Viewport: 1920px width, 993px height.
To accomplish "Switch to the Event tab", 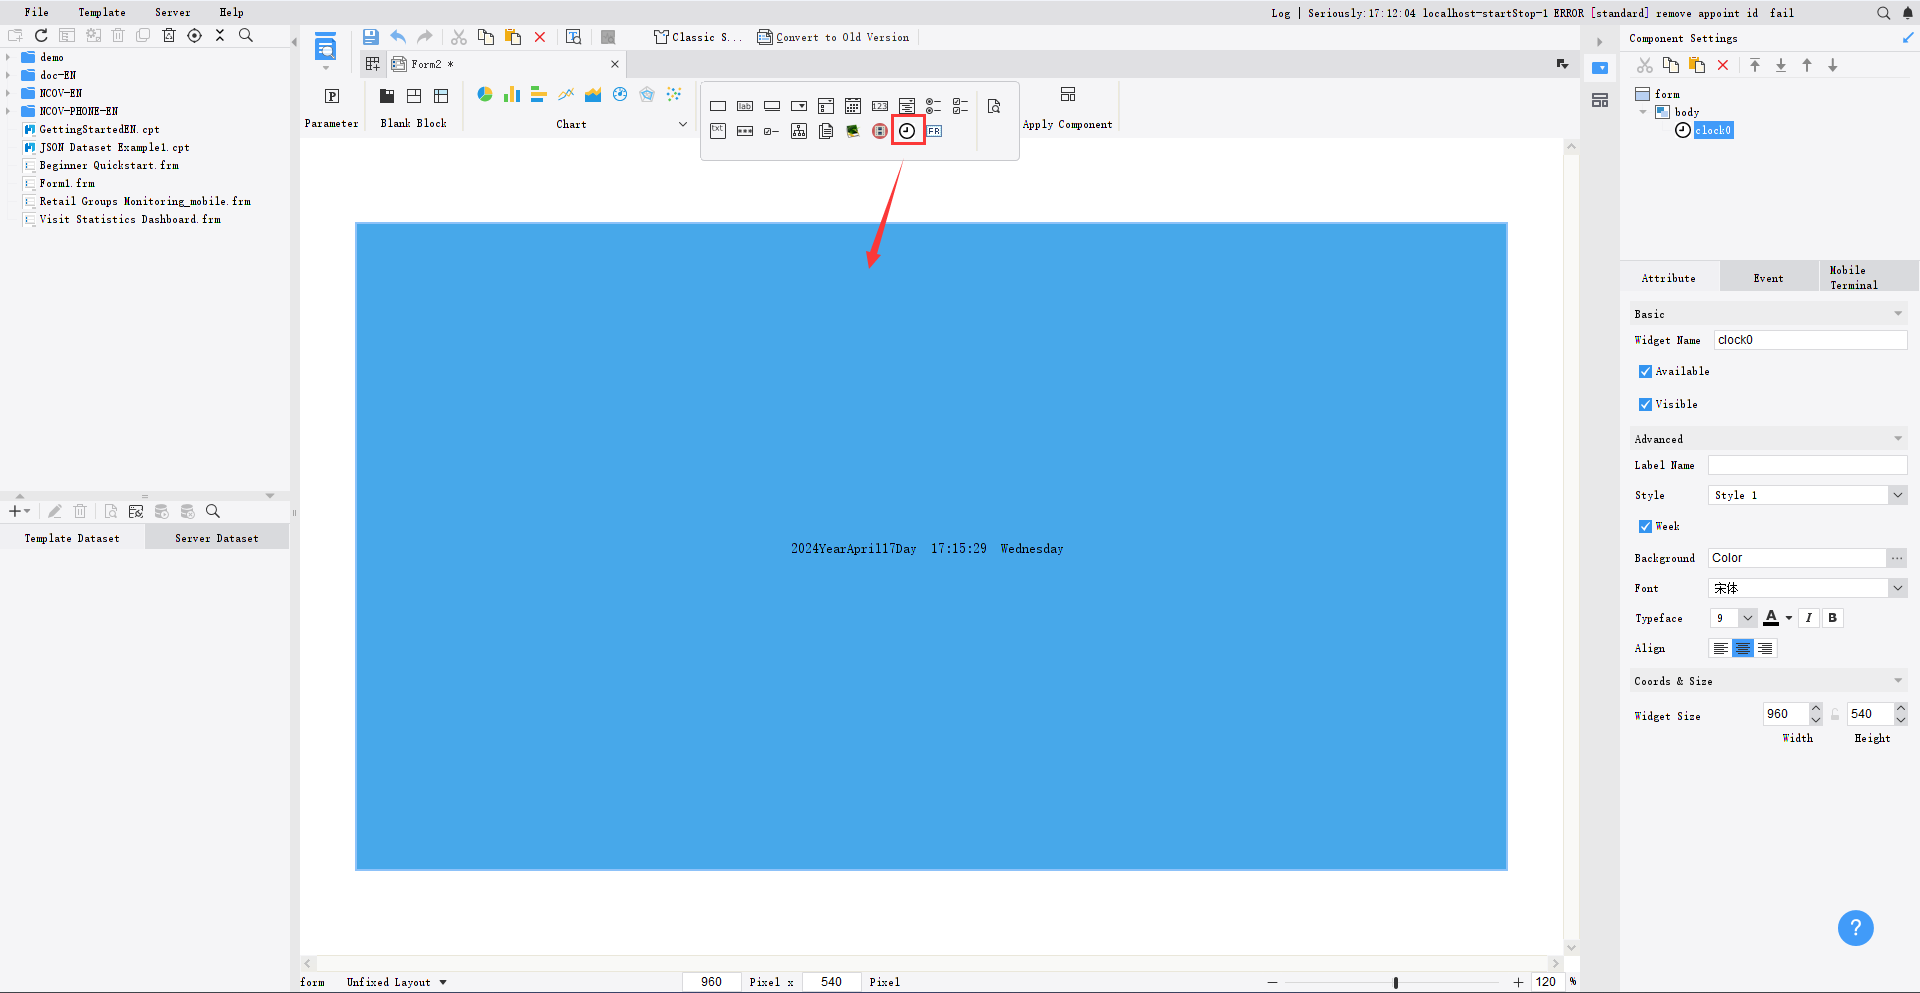I will click(1768, 278).
